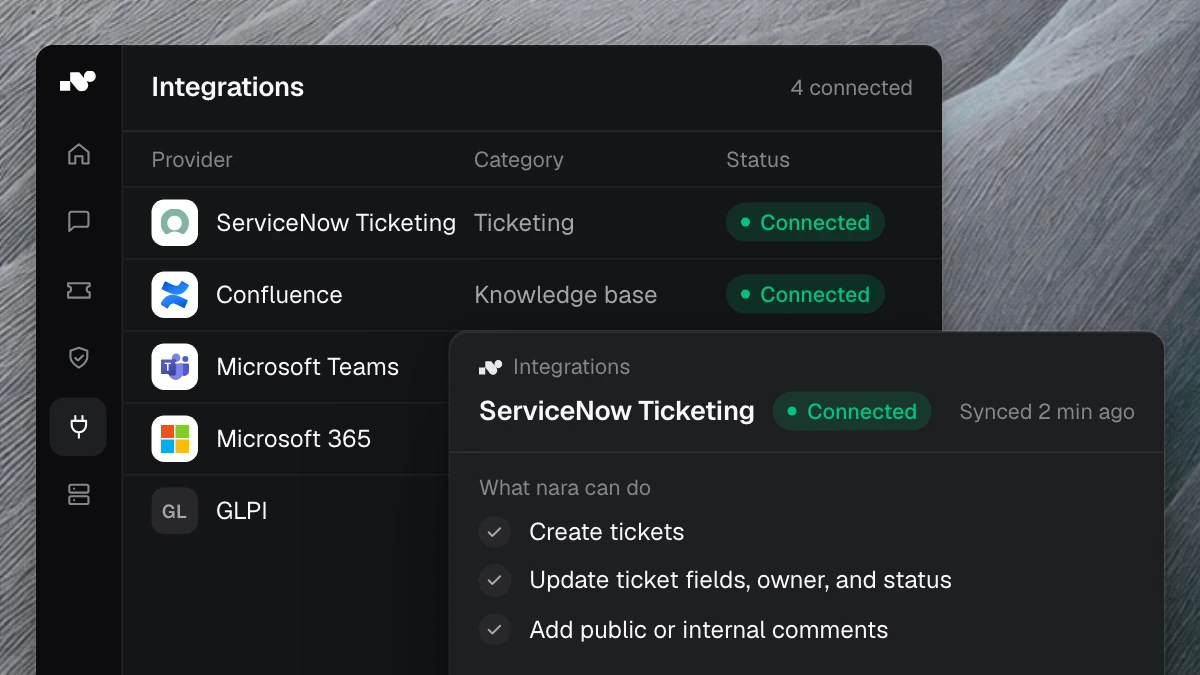Click the Connected badge in the Confluence row
Image resolution: width=1200 pixels, height=675 pixels.
click(x=805, y=295)
